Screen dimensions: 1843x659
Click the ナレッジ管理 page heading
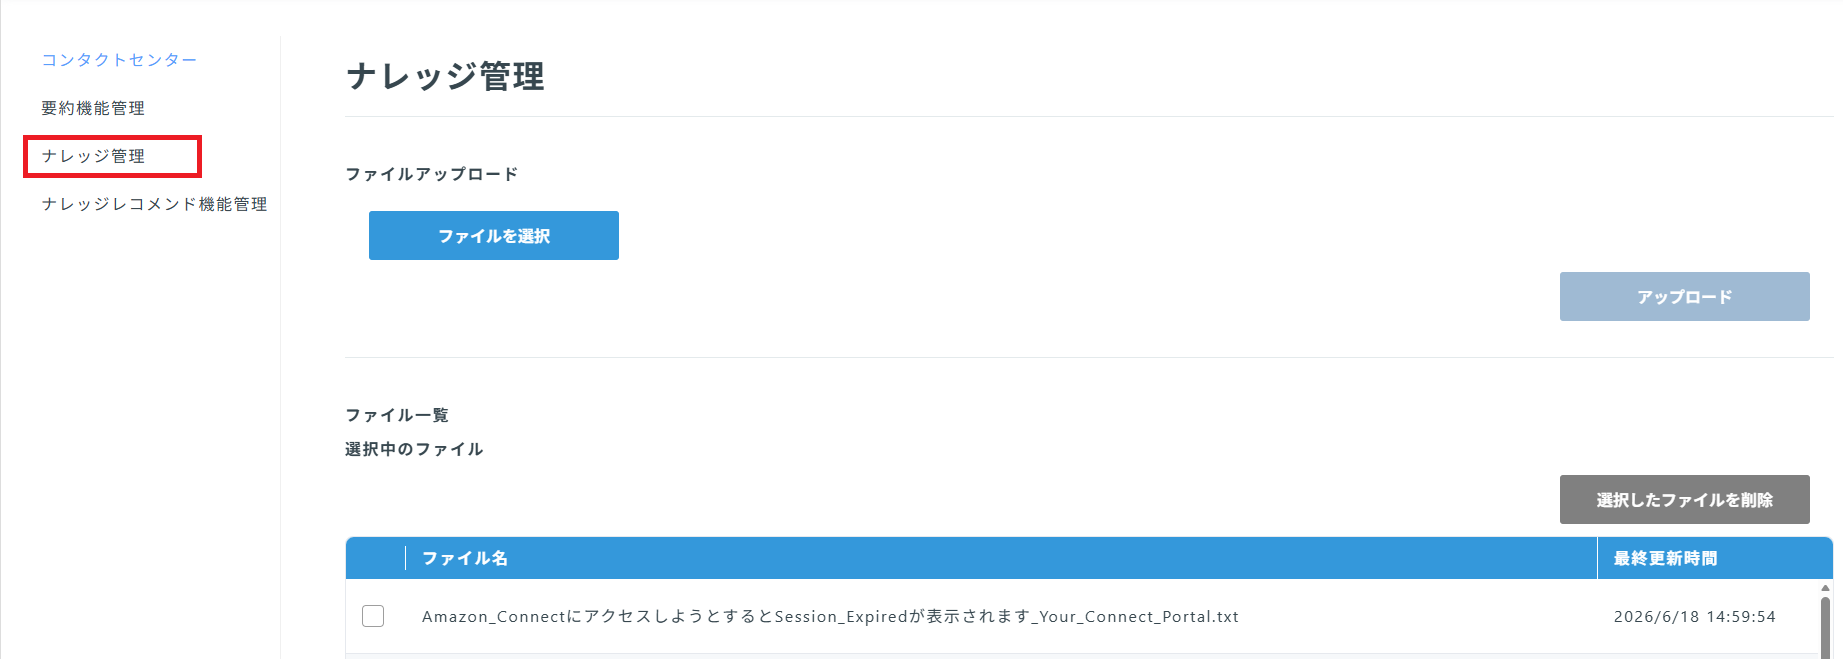[446, 76]
